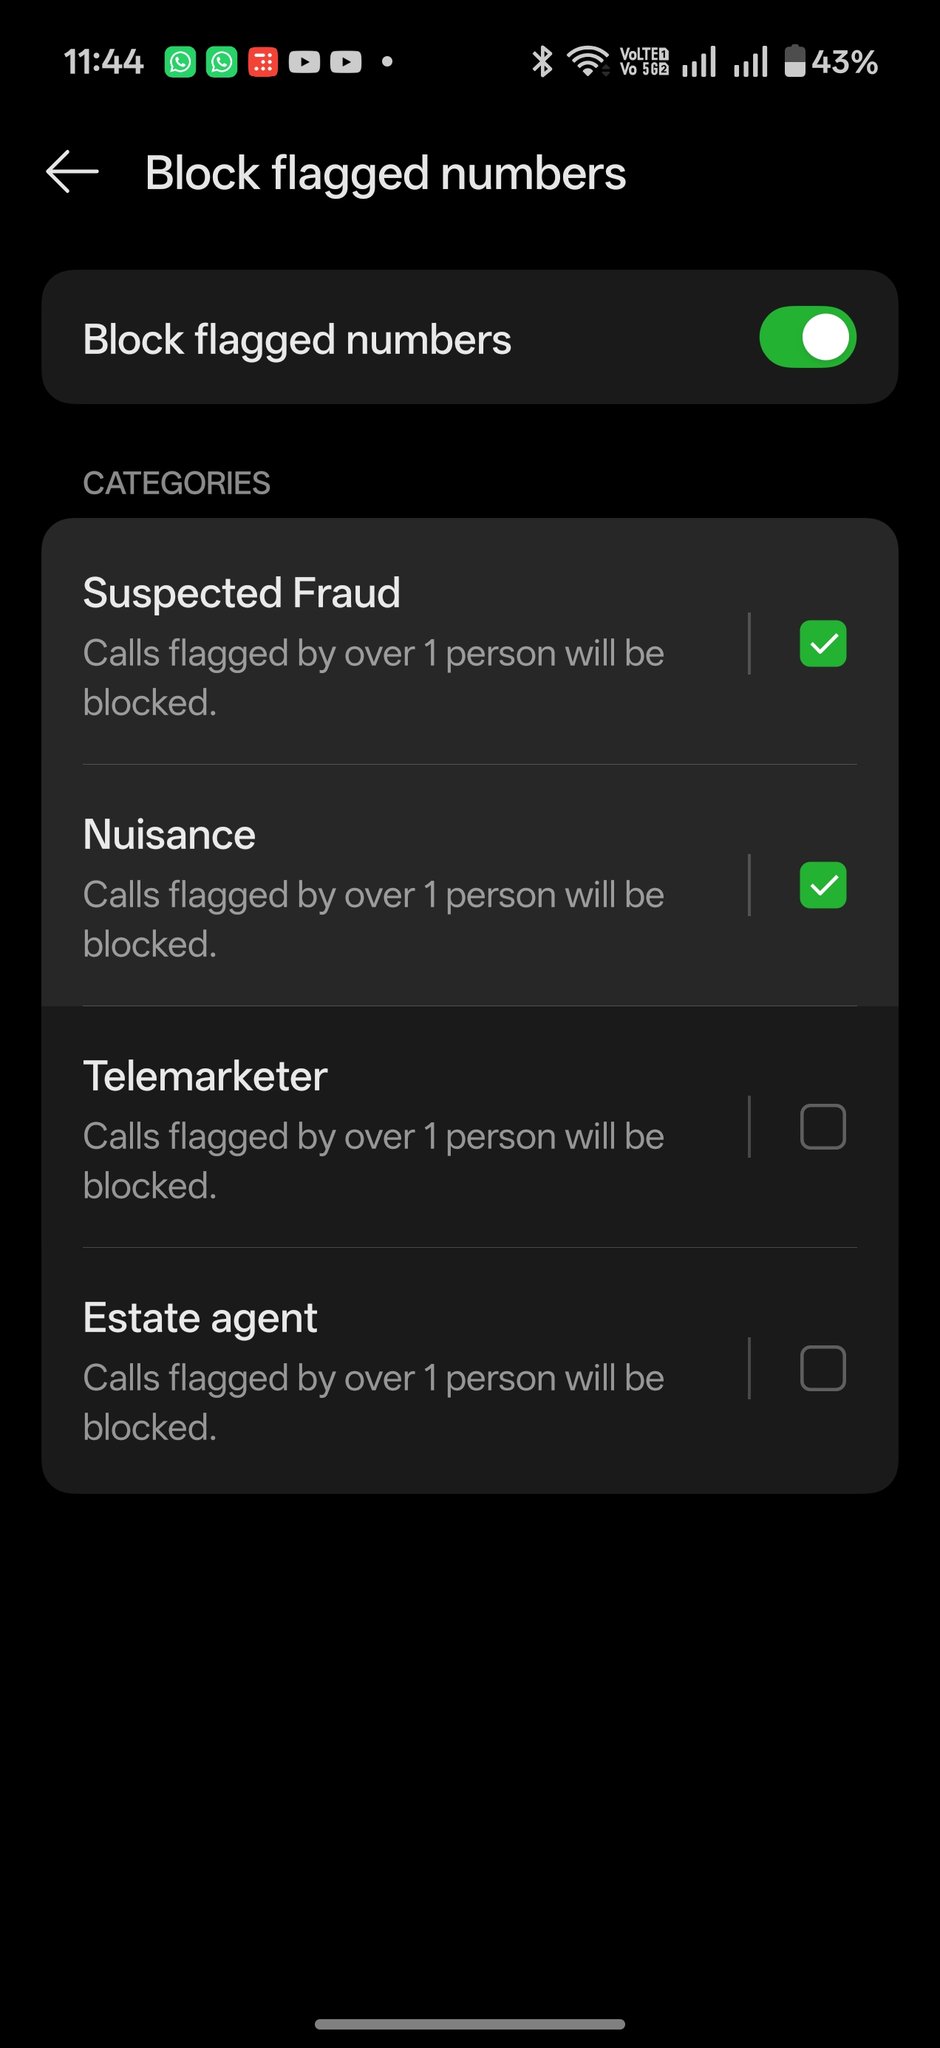This screenshot has width=940, height=2048.
Task: Tap the VoLTE network indicator
Action: point(644,62)
